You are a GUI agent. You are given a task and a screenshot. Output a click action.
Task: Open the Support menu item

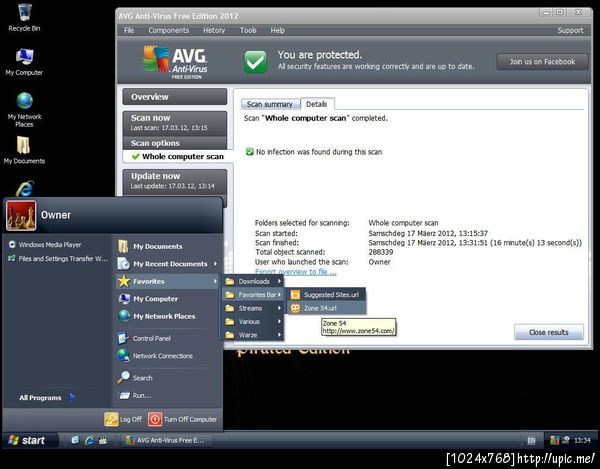pyautogui.click(x=570, y=30)
